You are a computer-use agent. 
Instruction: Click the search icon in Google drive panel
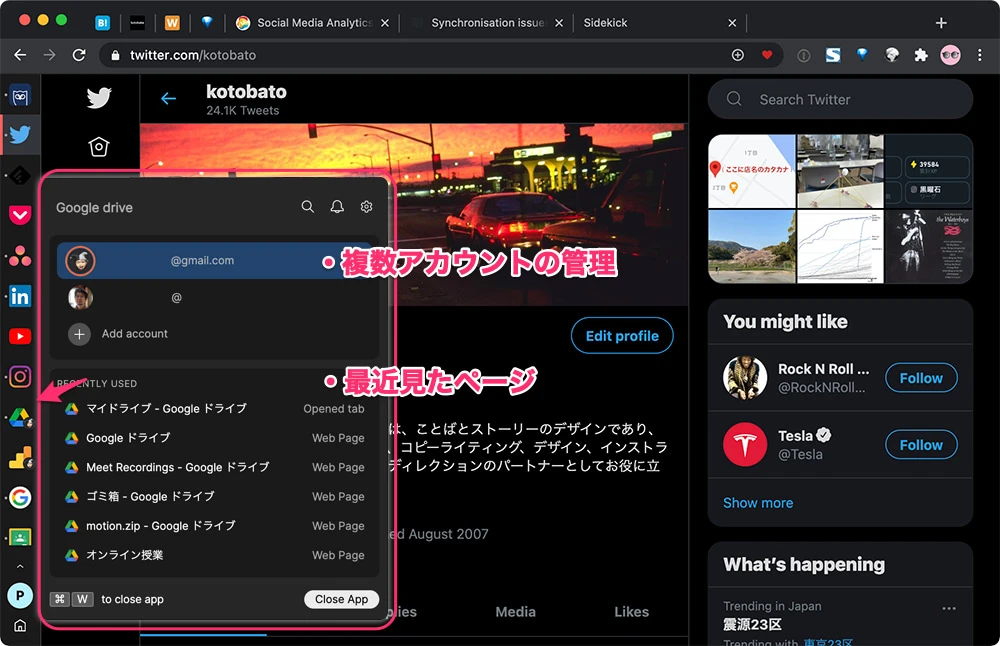(308, 207)
